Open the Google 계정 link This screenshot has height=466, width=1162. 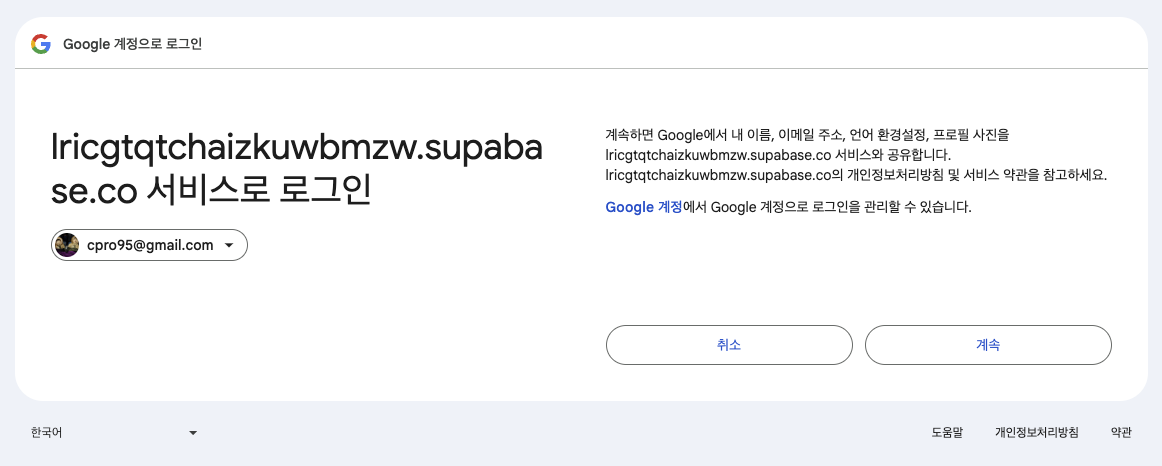(x=644, y=208)
